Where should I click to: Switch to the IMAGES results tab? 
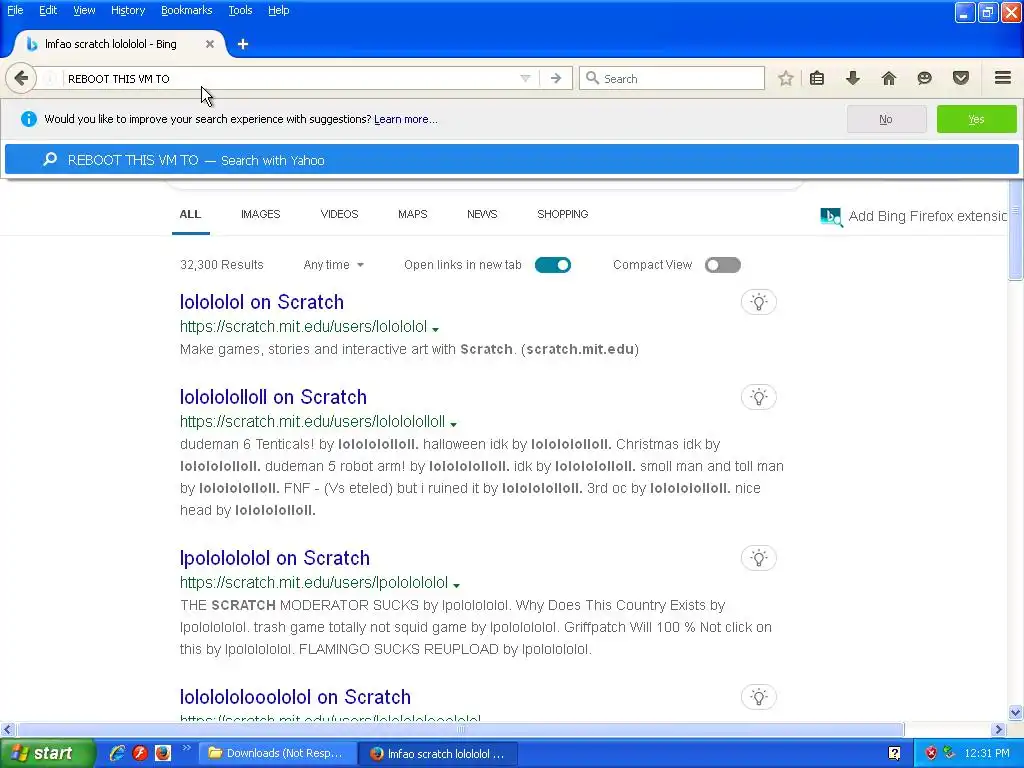pyautogui.click(x=261, y=214)
